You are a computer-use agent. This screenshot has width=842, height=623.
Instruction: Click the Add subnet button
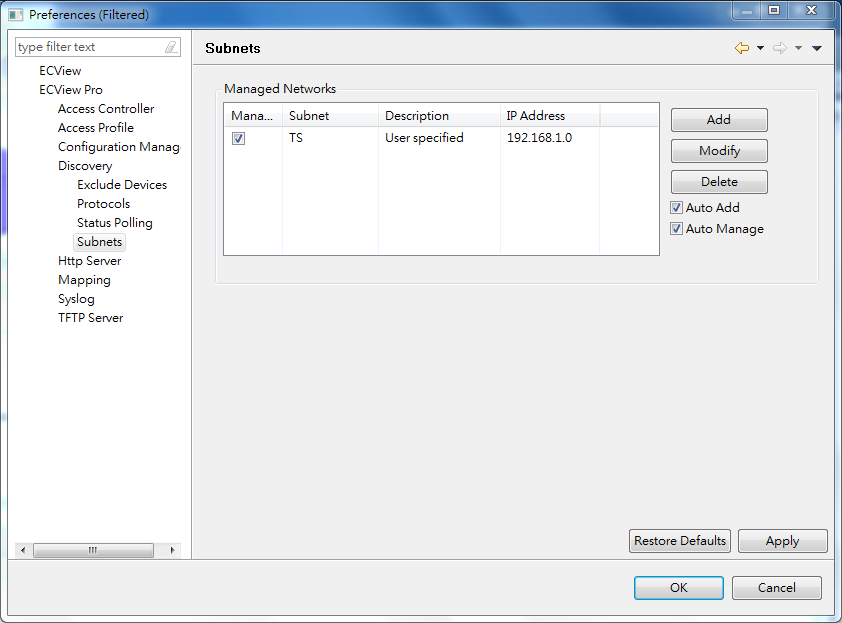(x=719, y=120)
